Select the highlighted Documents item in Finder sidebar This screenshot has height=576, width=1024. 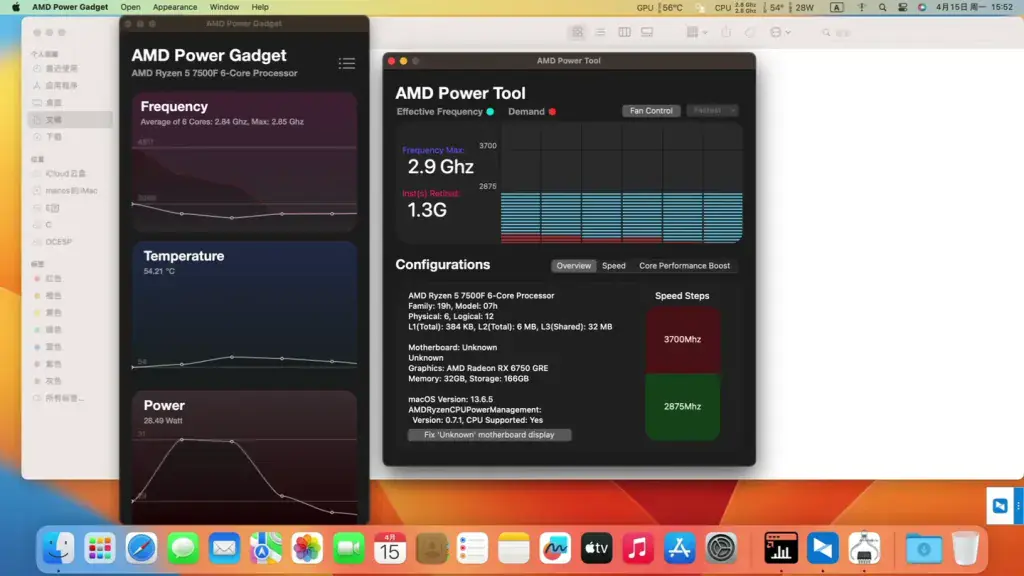[x=71, y=120]
